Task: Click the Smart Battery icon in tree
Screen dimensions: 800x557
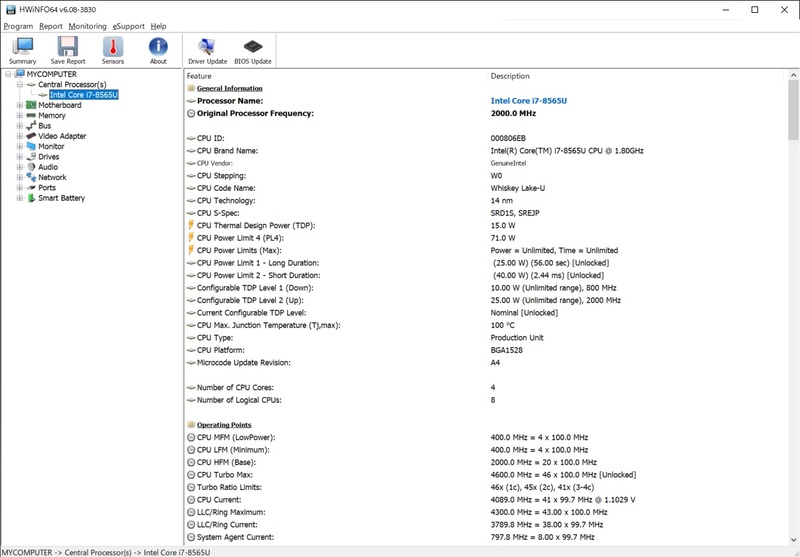Action: [32, 198]
